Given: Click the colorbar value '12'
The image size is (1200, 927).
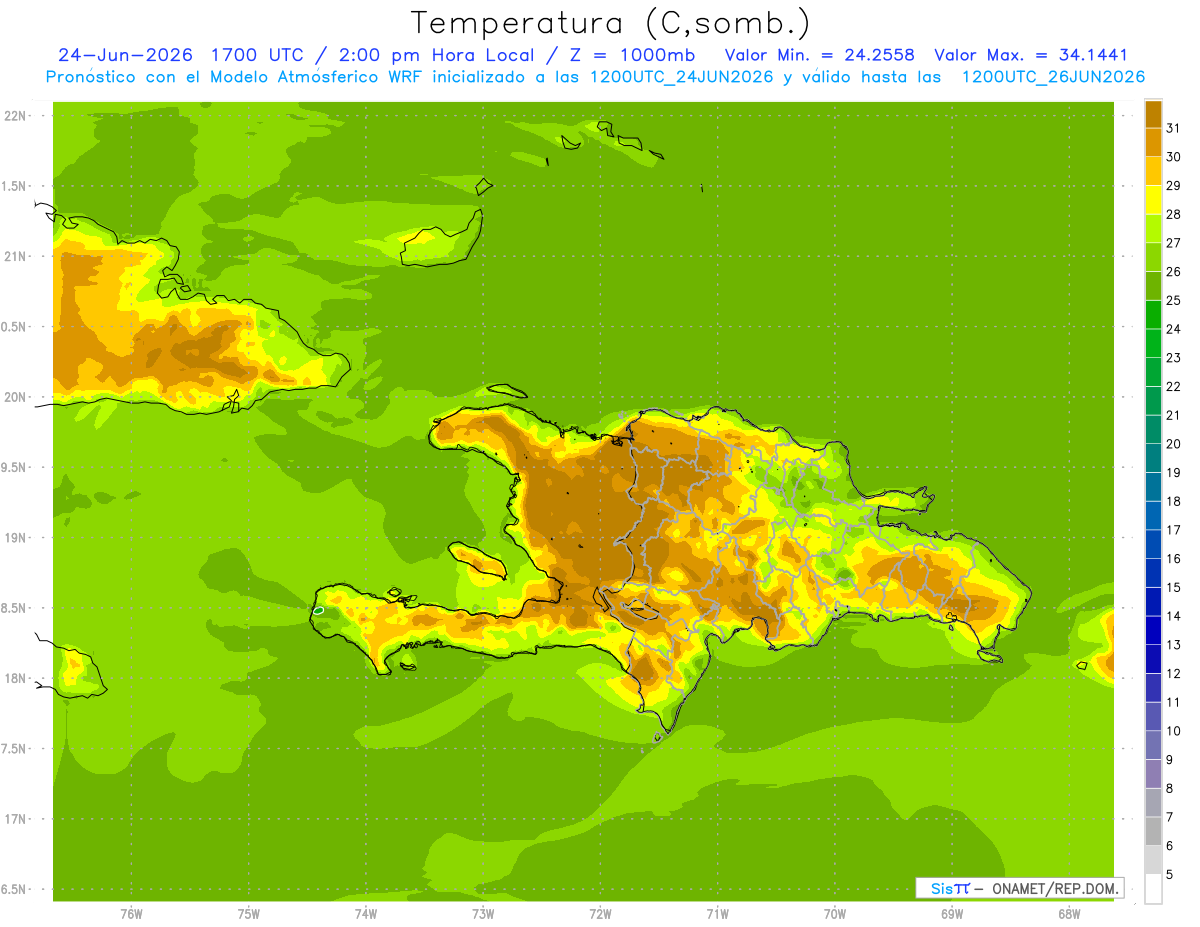Looking at the screenshot, I should click(x=1174, y=674).
